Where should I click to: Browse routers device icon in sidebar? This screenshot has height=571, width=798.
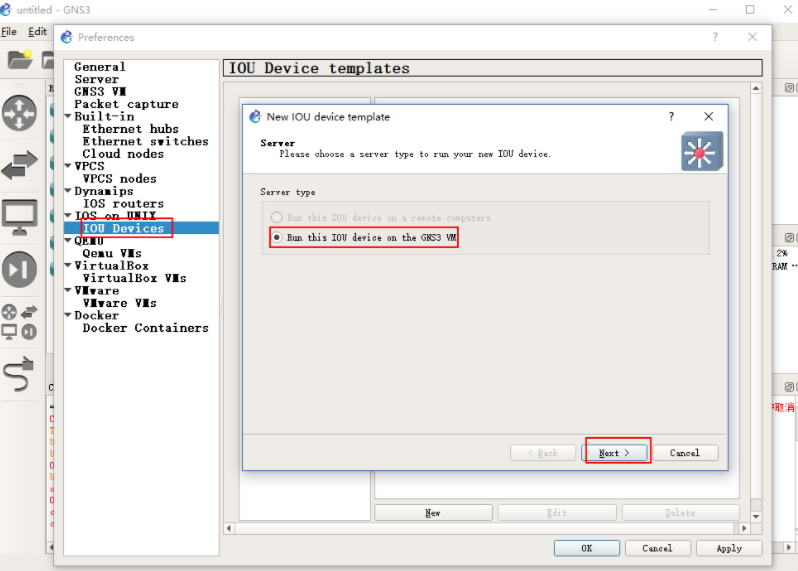(19, 113)
